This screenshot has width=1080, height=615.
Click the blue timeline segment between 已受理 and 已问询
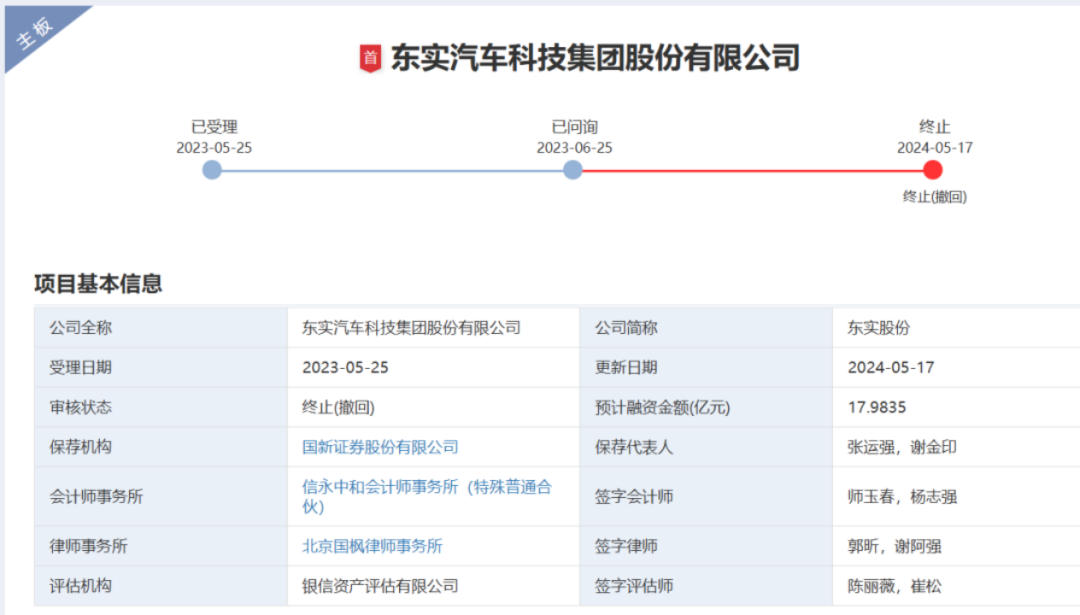coord(392,170)
